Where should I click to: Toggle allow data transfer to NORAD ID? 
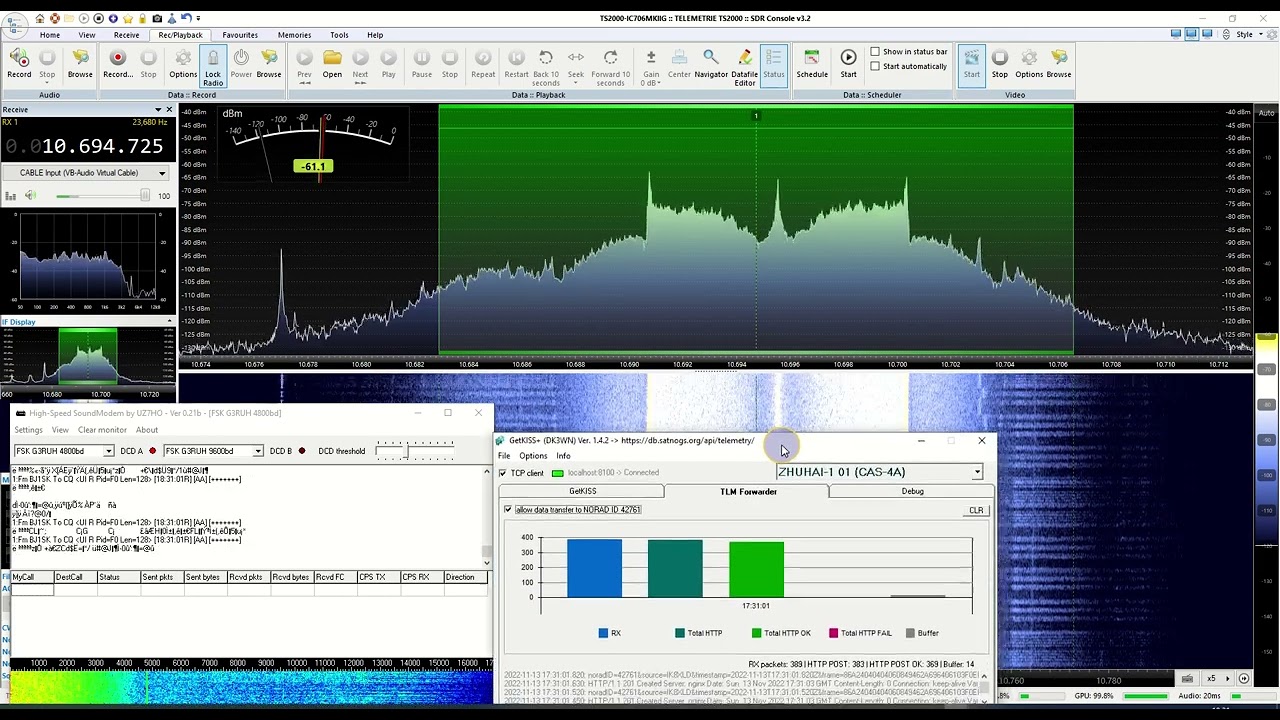(x=508, y=510)
